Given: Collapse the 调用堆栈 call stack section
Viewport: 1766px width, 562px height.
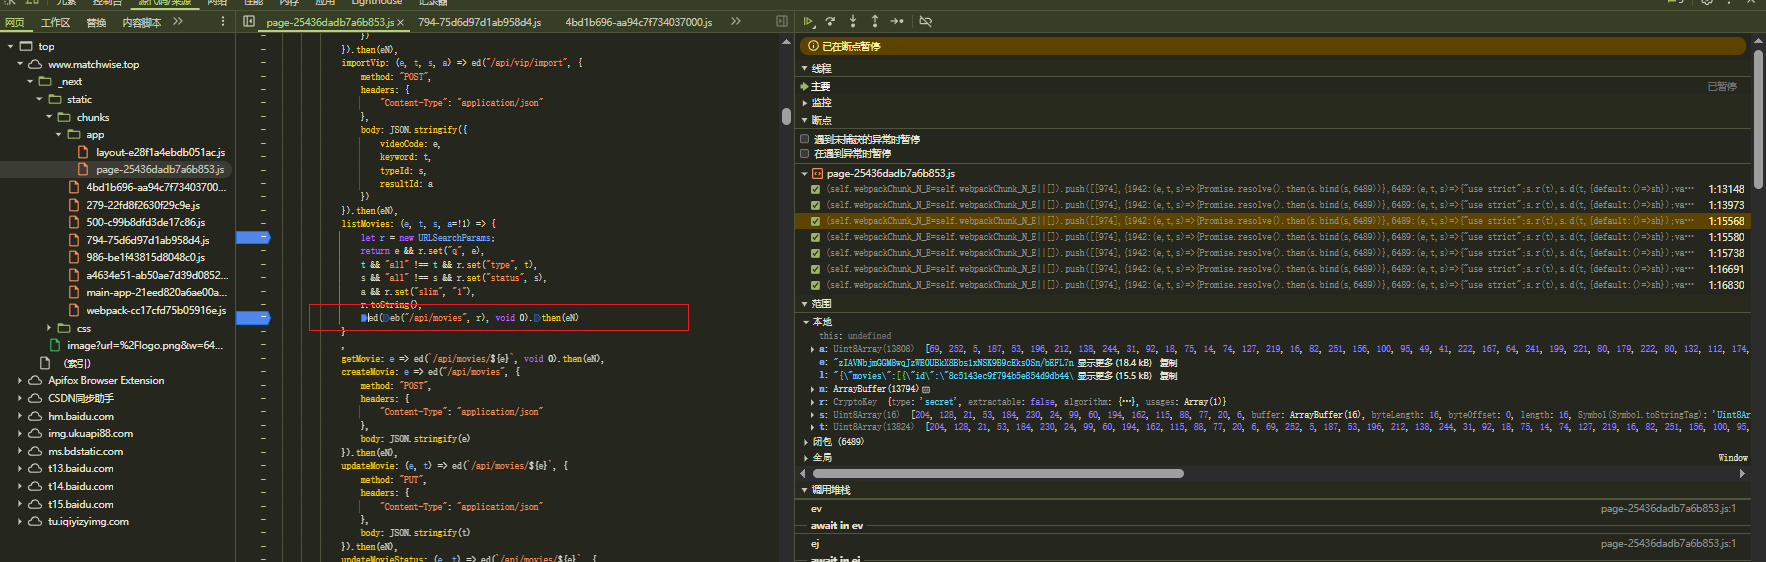Looking at the screenshot, I should point(805,490).
